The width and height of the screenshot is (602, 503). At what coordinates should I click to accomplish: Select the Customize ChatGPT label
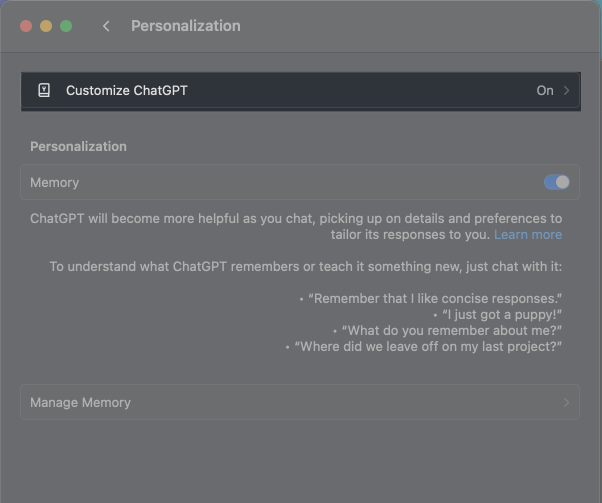(x=126, y=90)
